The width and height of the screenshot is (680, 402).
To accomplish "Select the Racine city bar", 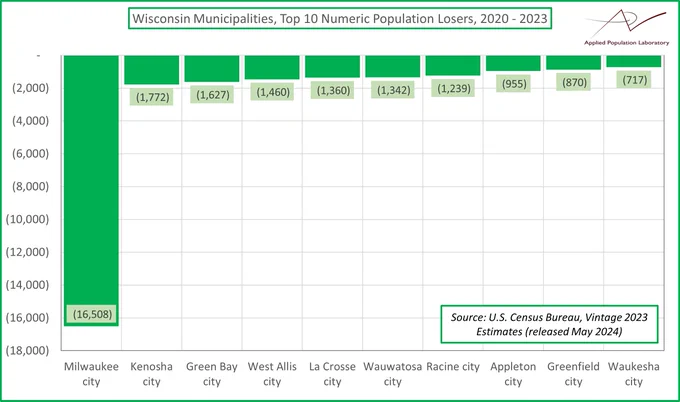I will pyautogui.click(x=453, y=65).
